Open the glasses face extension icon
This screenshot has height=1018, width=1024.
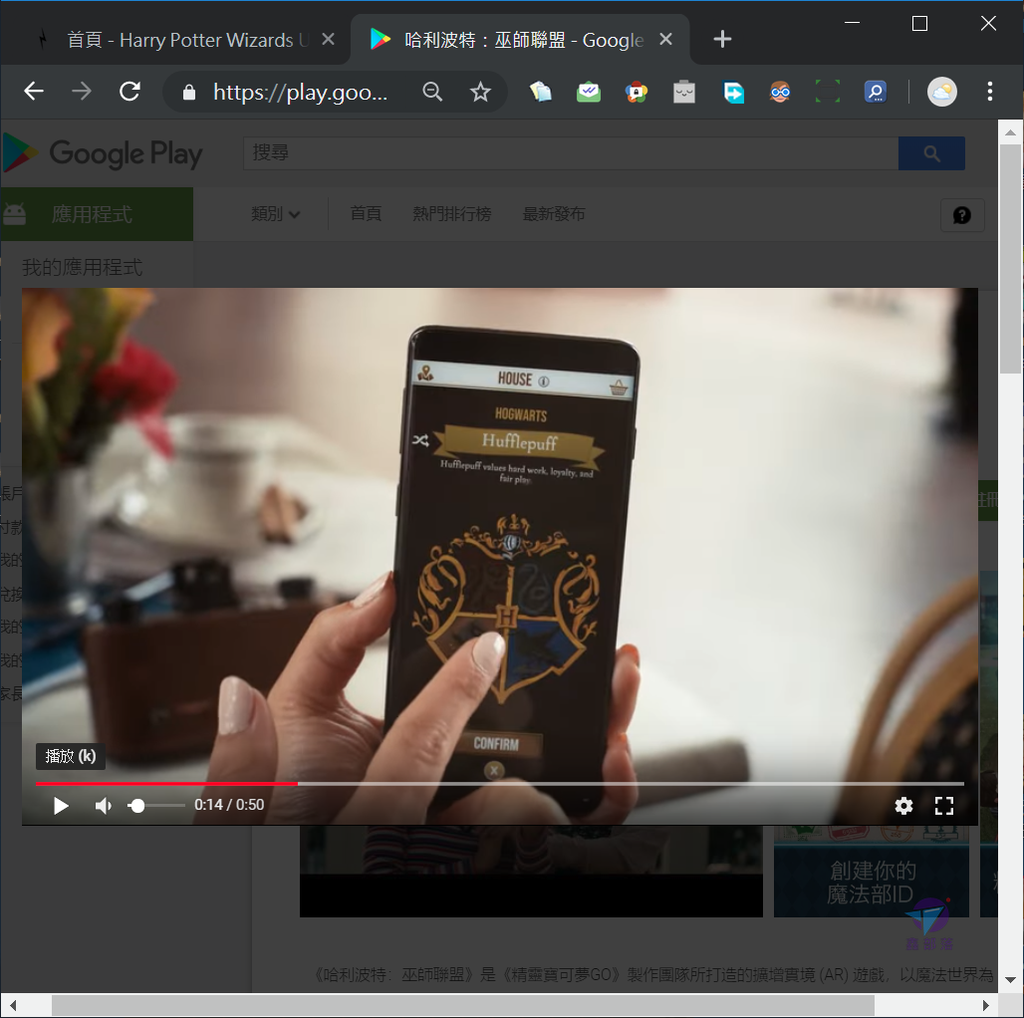[780, 92]
